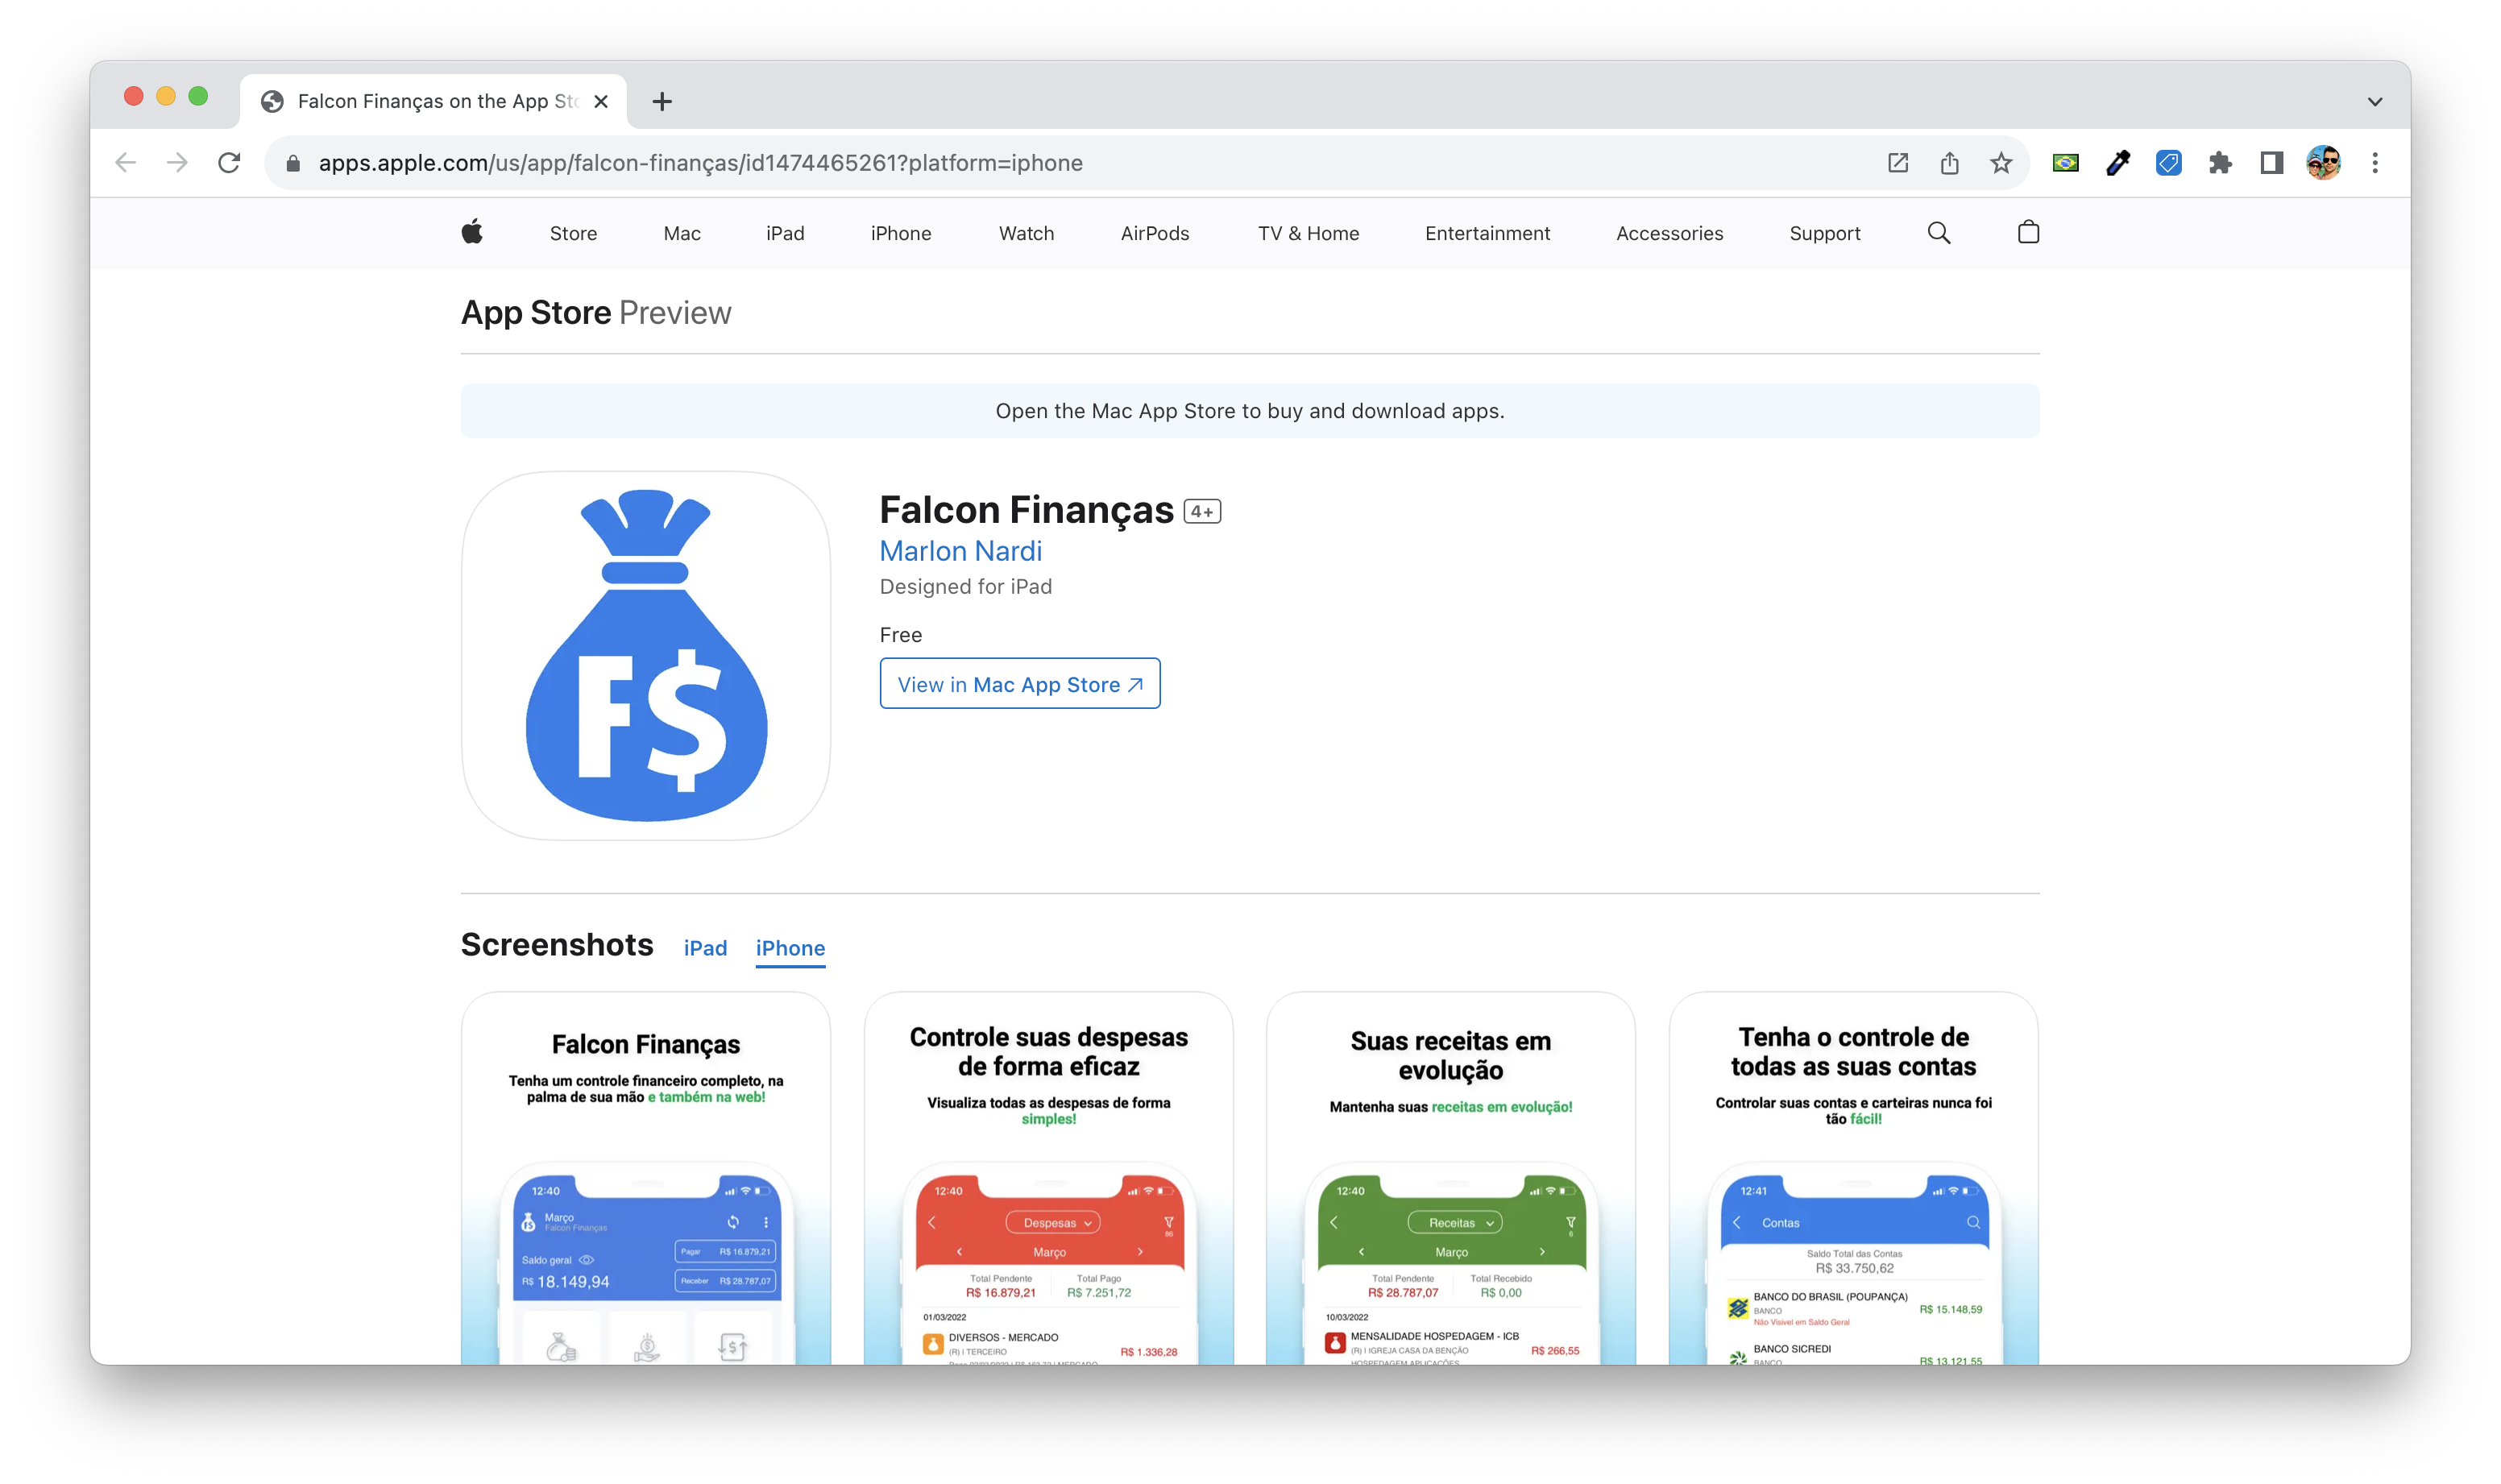Viewport: 2501px width, 1484px height.
Task: Open the Chrome three-dot menu
Action: (2375, 163)
